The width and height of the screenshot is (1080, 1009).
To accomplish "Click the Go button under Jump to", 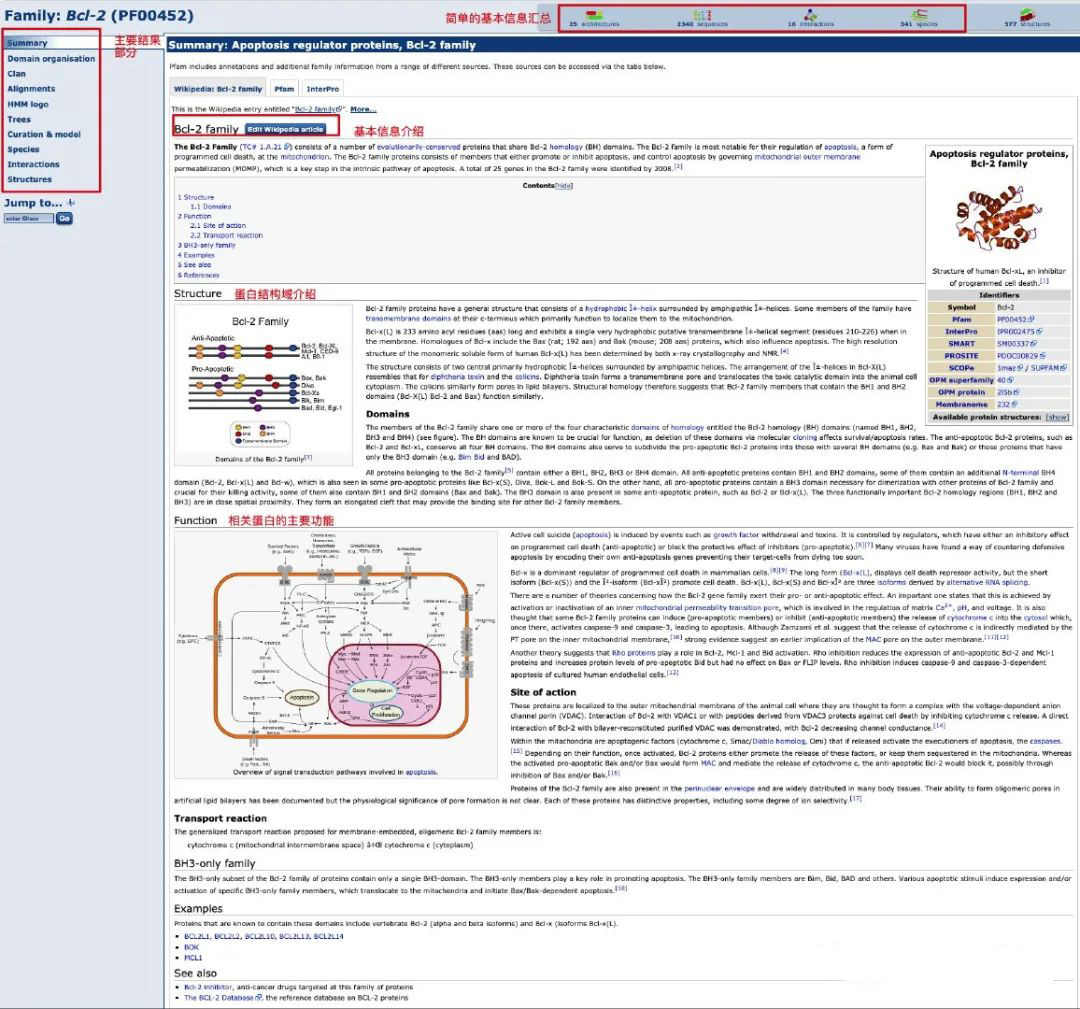I will pos(64,218).
